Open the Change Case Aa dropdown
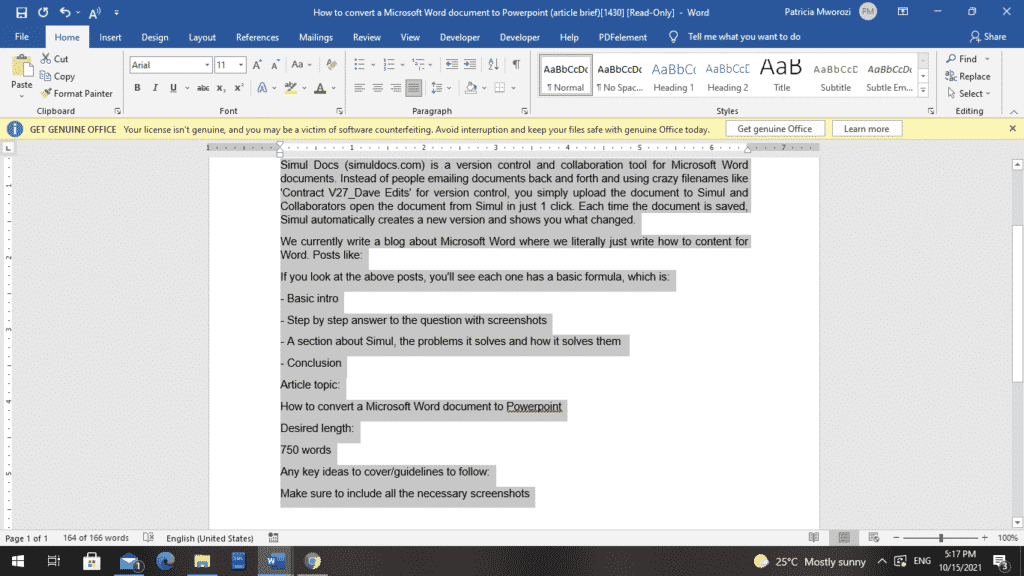The image size is (1024, 576). click(301, 65)
